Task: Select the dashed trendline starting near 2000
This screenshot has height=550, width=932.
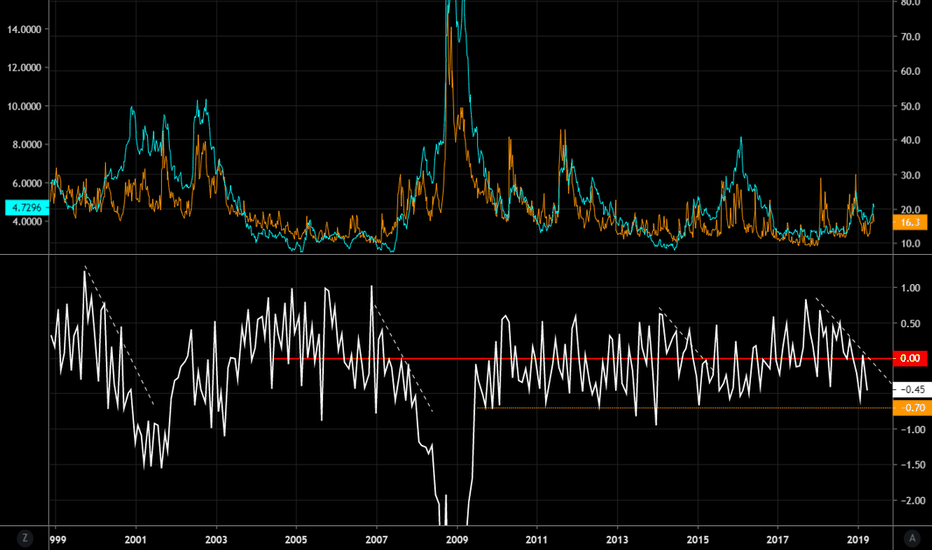Action: pyautogui.click(x=119, y=335)
